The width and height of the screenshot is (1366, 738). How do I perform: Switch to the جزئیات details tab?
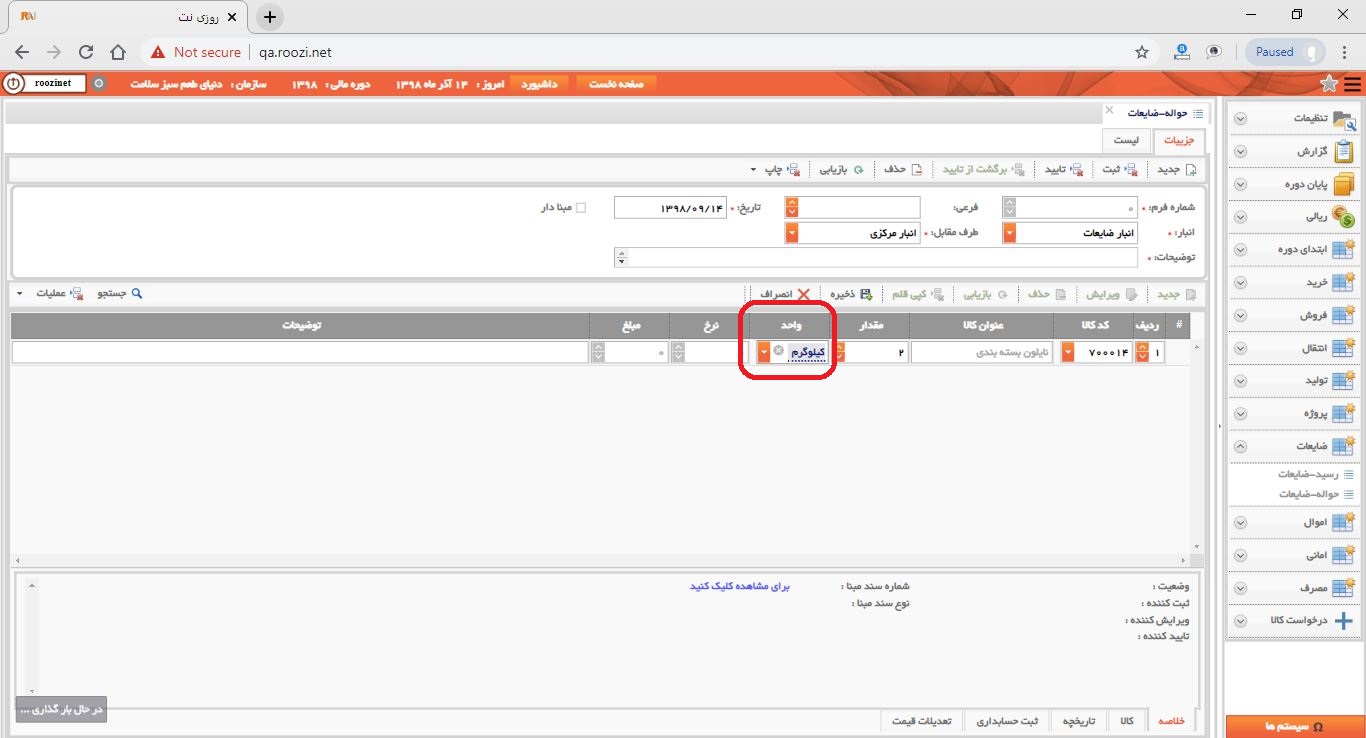1178,141
